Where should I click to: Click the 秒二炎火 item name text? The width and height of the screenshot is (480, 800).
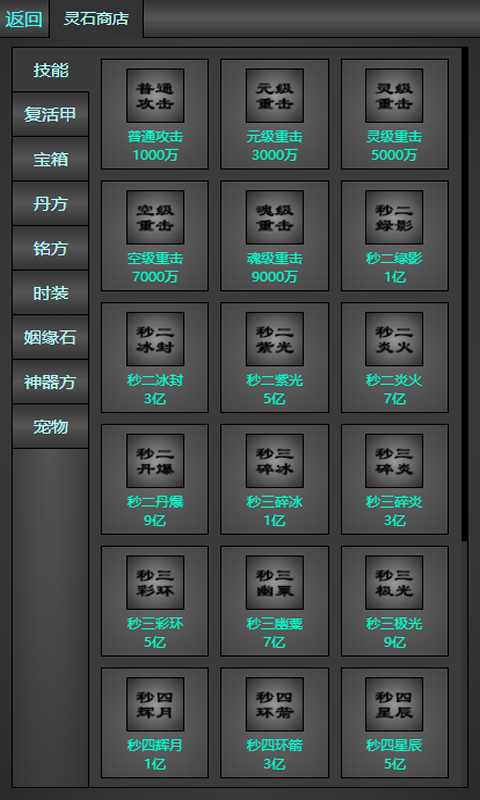coord(394,381)
